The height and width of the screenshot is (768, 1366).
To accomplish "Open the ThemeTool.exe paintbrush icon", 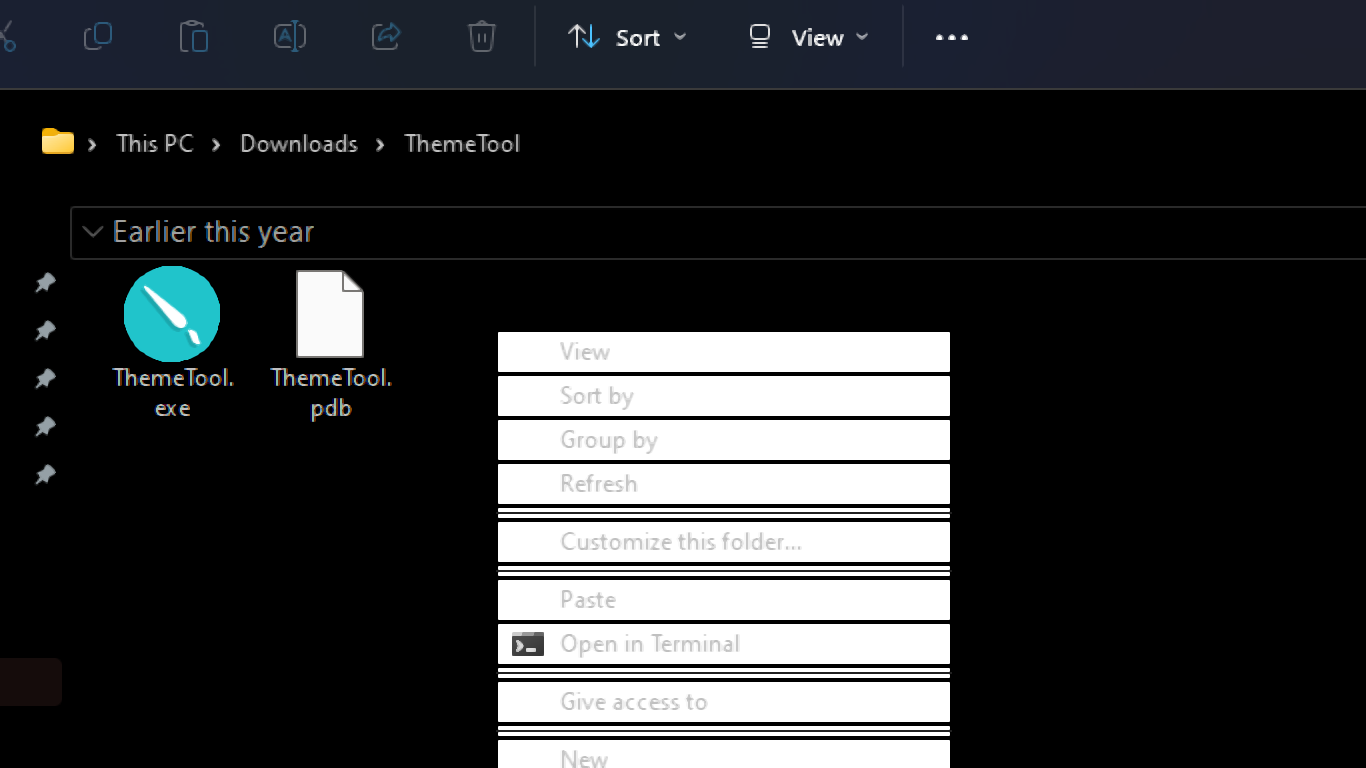I will point(171,313).
